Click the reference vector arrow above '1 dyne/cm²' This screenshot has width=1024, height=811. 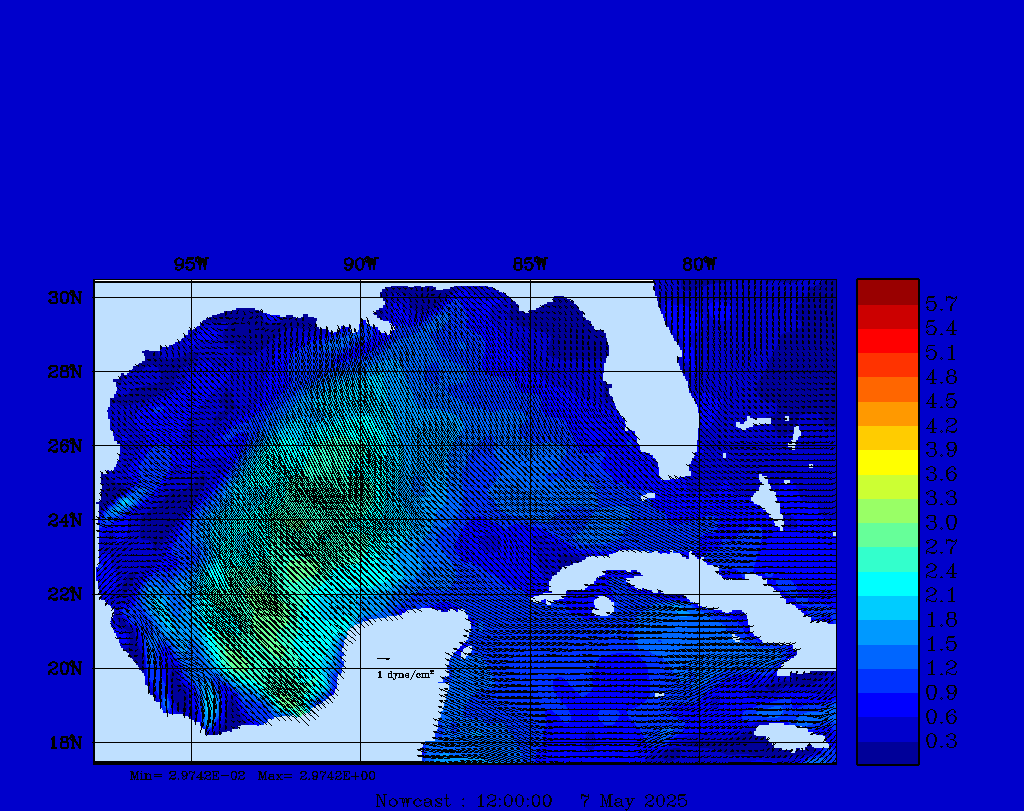(384, 659)
